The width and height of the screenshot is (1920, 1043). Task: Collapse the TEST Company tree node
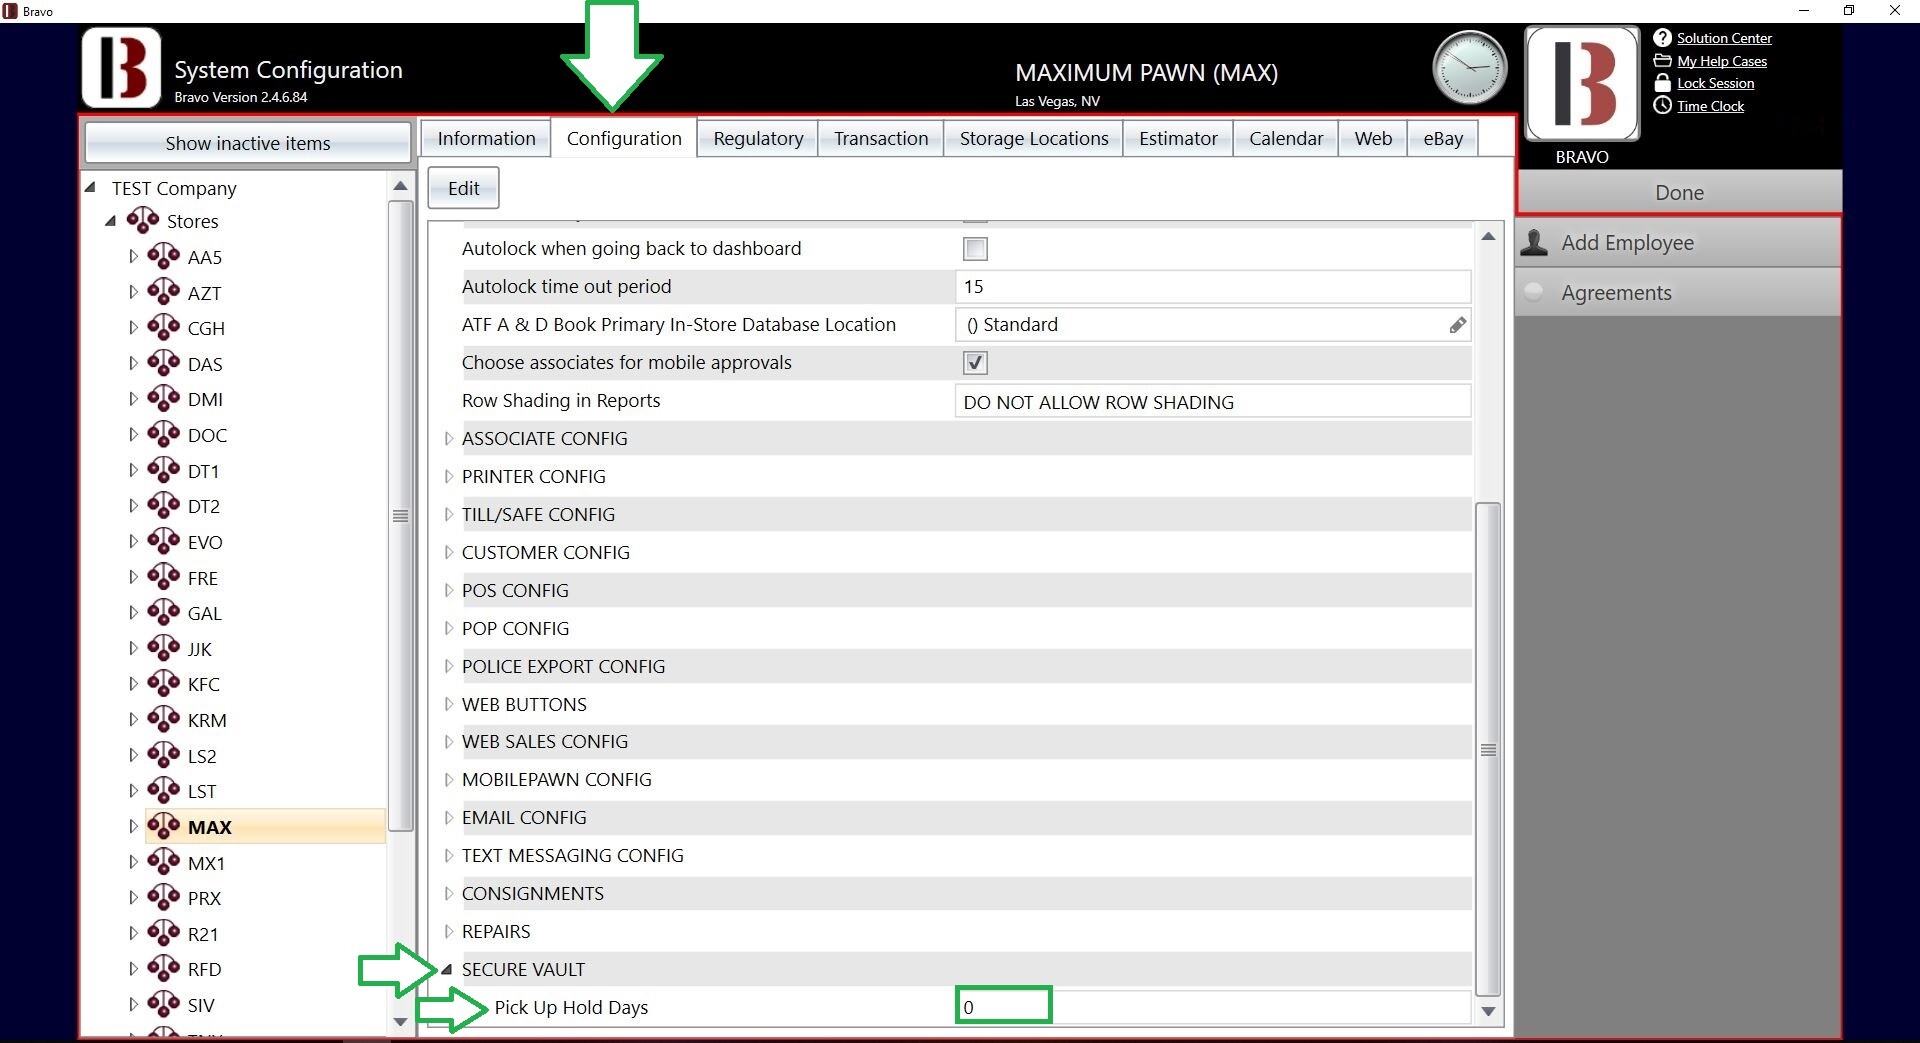(90, 187)
